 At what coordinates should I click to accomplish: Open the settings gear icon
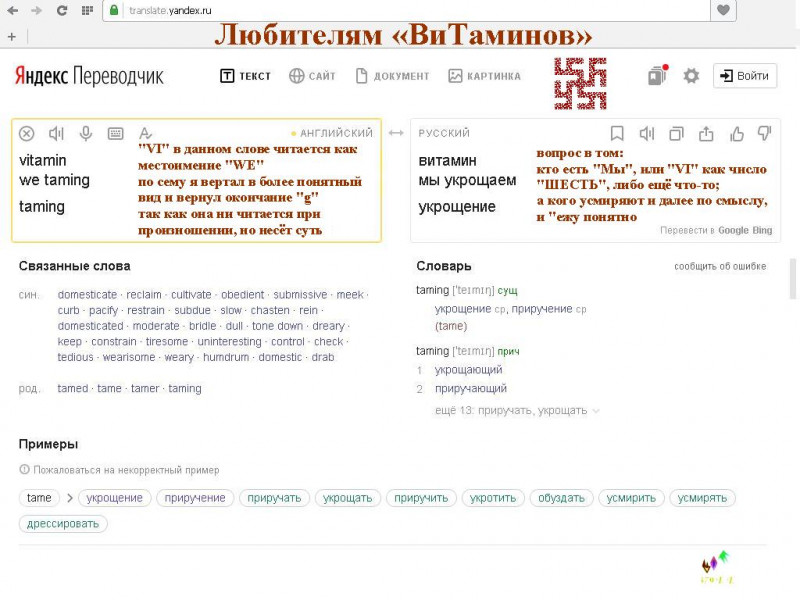click(x=691, y=76)
